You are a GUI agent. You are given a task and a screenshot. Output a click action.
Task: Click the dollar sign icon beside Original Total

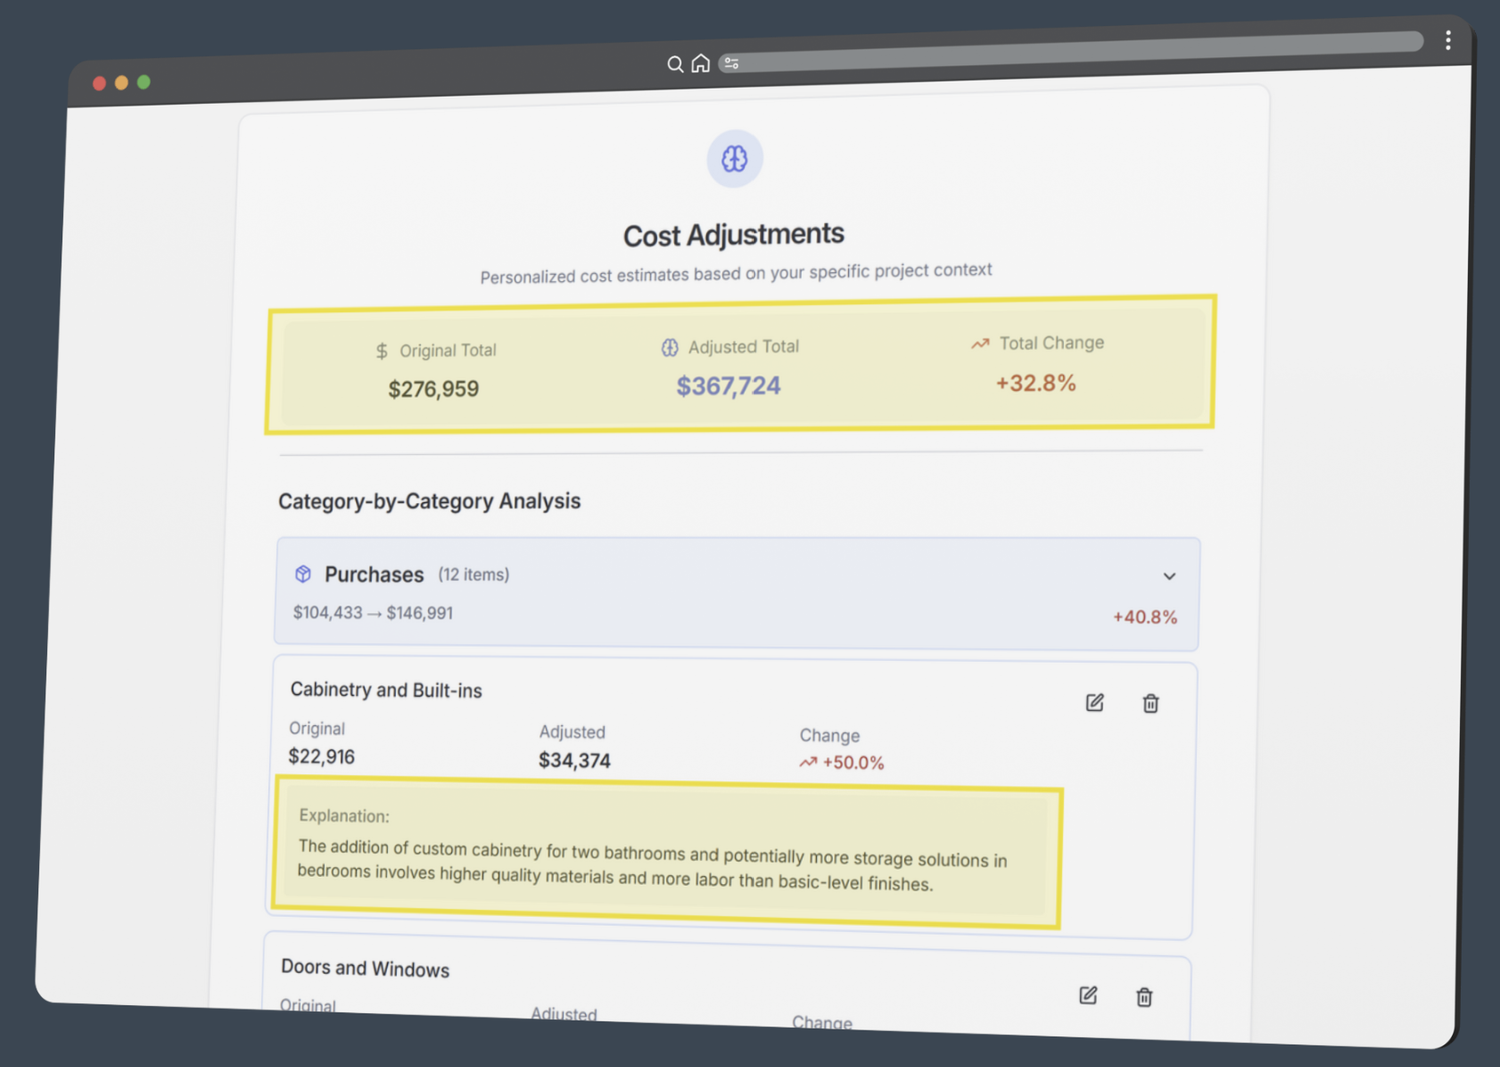click(381, 351)
